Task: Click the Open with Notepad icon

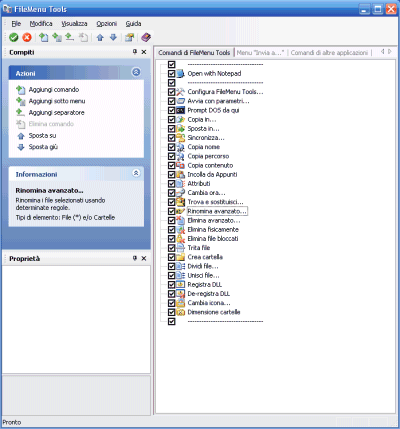Action: (x=180, y=74)
